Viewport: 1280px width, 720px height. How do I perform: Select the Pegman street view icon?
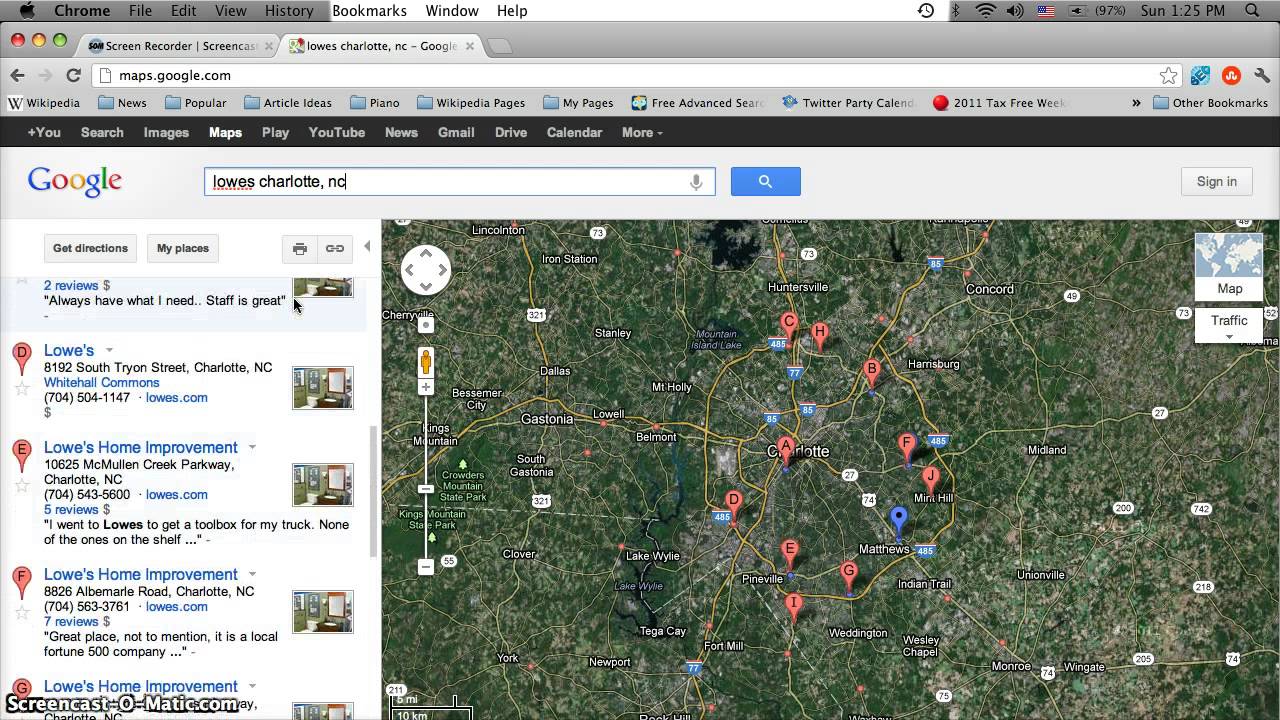[426, 361]
